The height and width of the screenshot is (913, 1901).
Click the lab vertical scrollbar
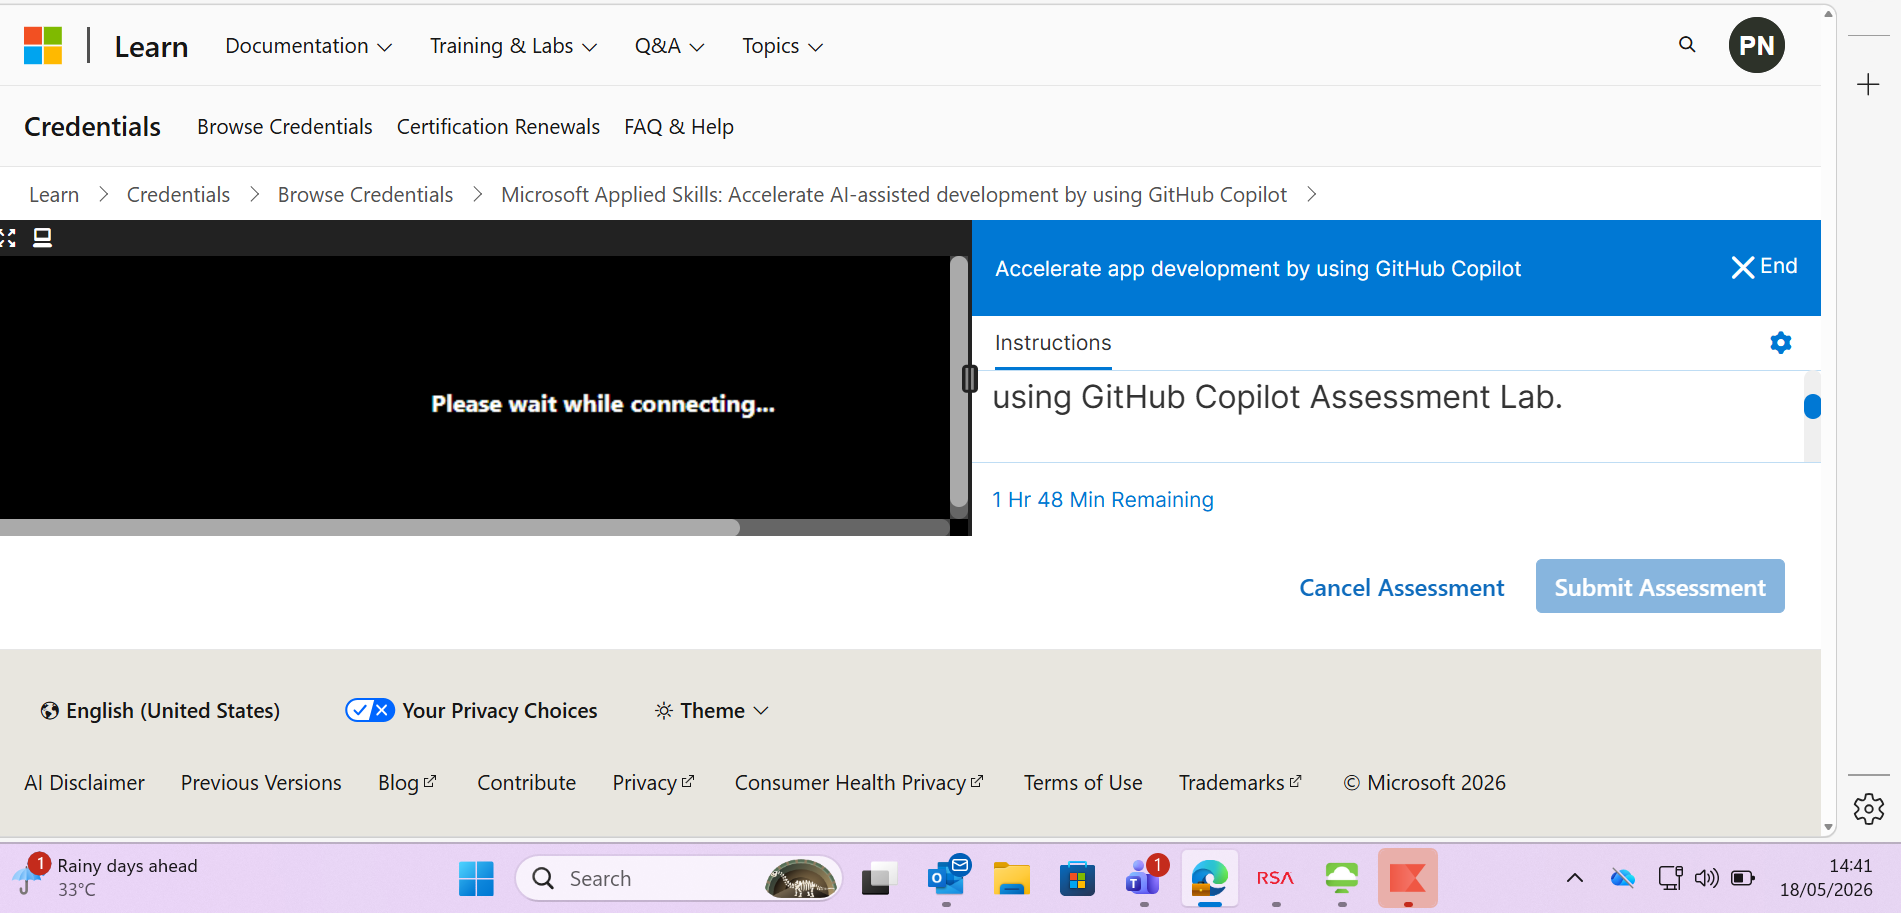point(959,382)
